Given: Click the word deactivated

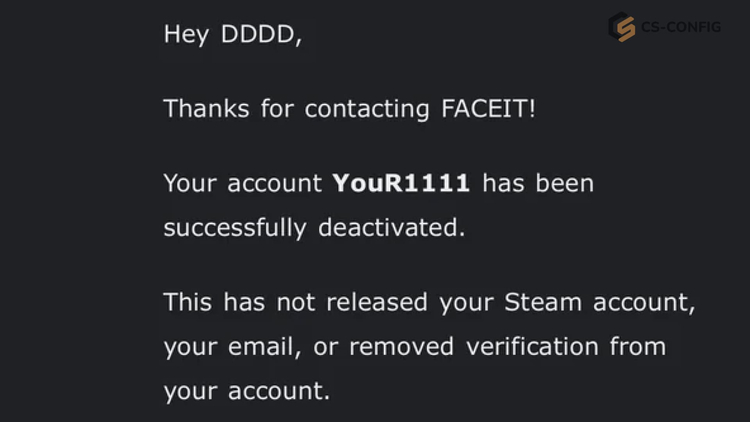Looking at the screenshot, I should click(391, 227).
